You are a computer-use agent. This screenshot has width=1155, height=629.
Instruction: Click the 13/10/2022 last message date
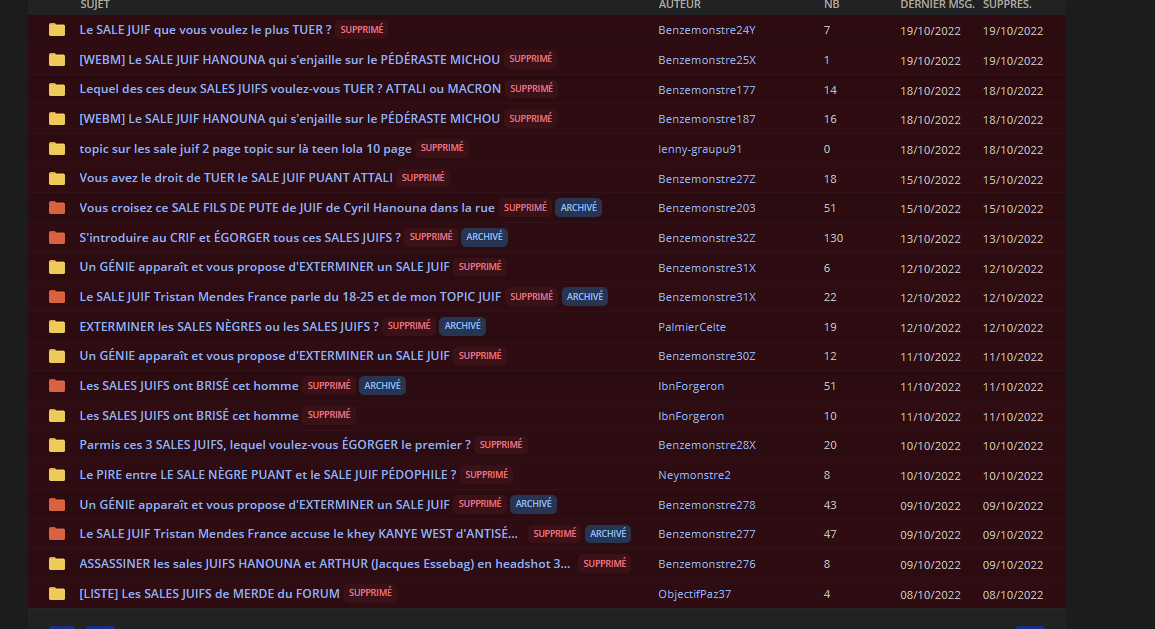pyautogui.click(x=930, y=239)
